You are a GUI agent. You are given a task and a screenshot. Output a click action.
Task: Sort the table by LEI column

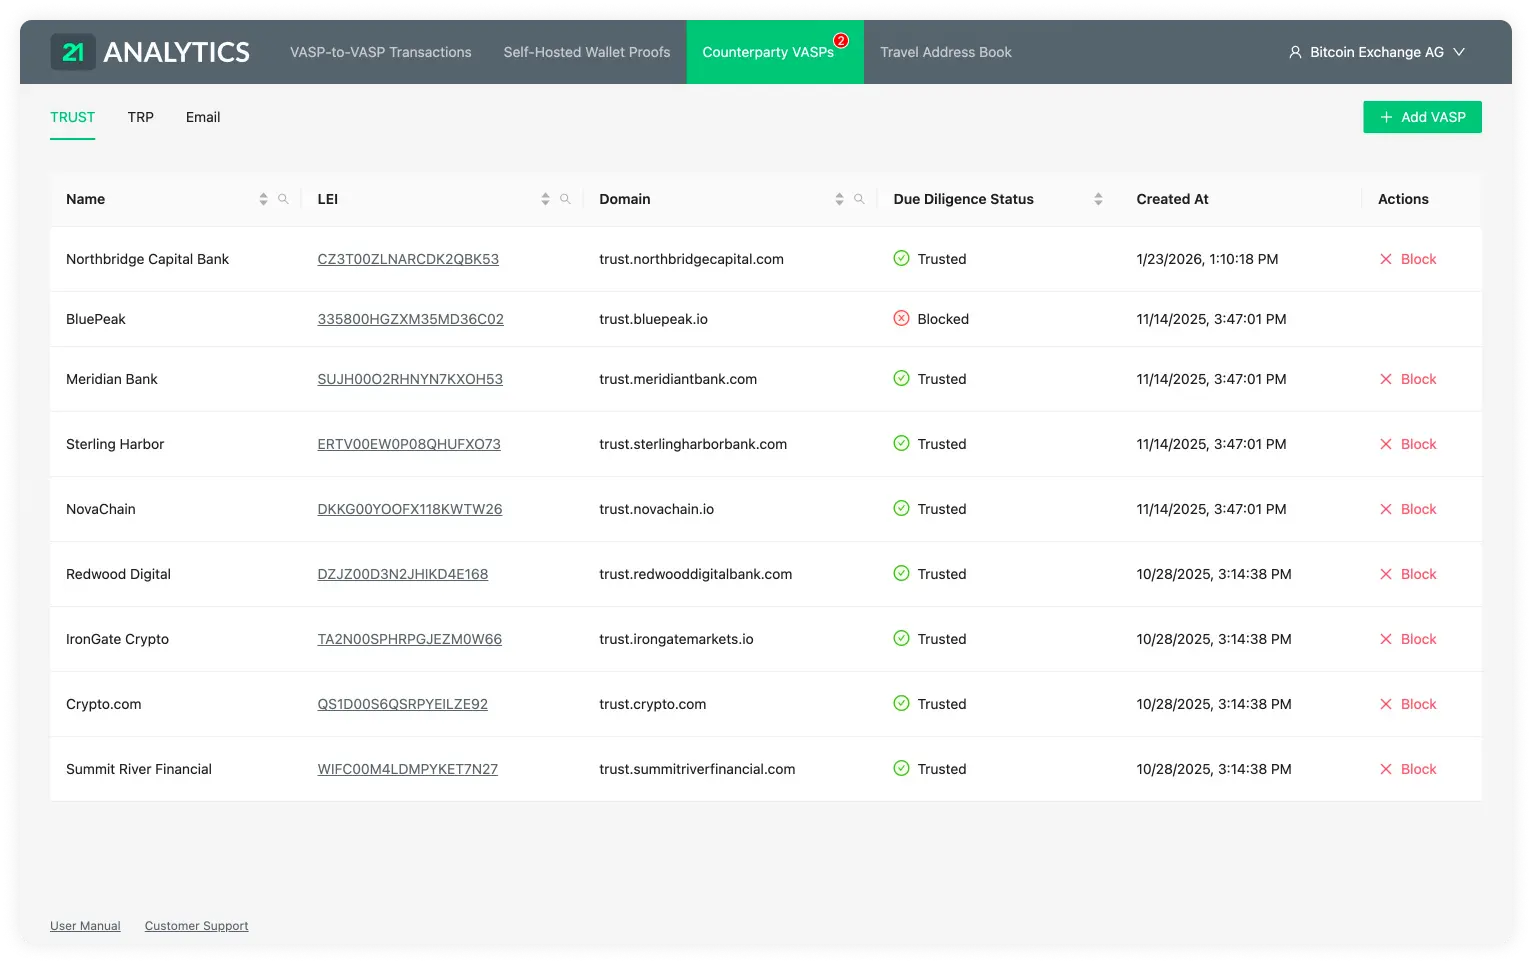(x=545, y=199)
